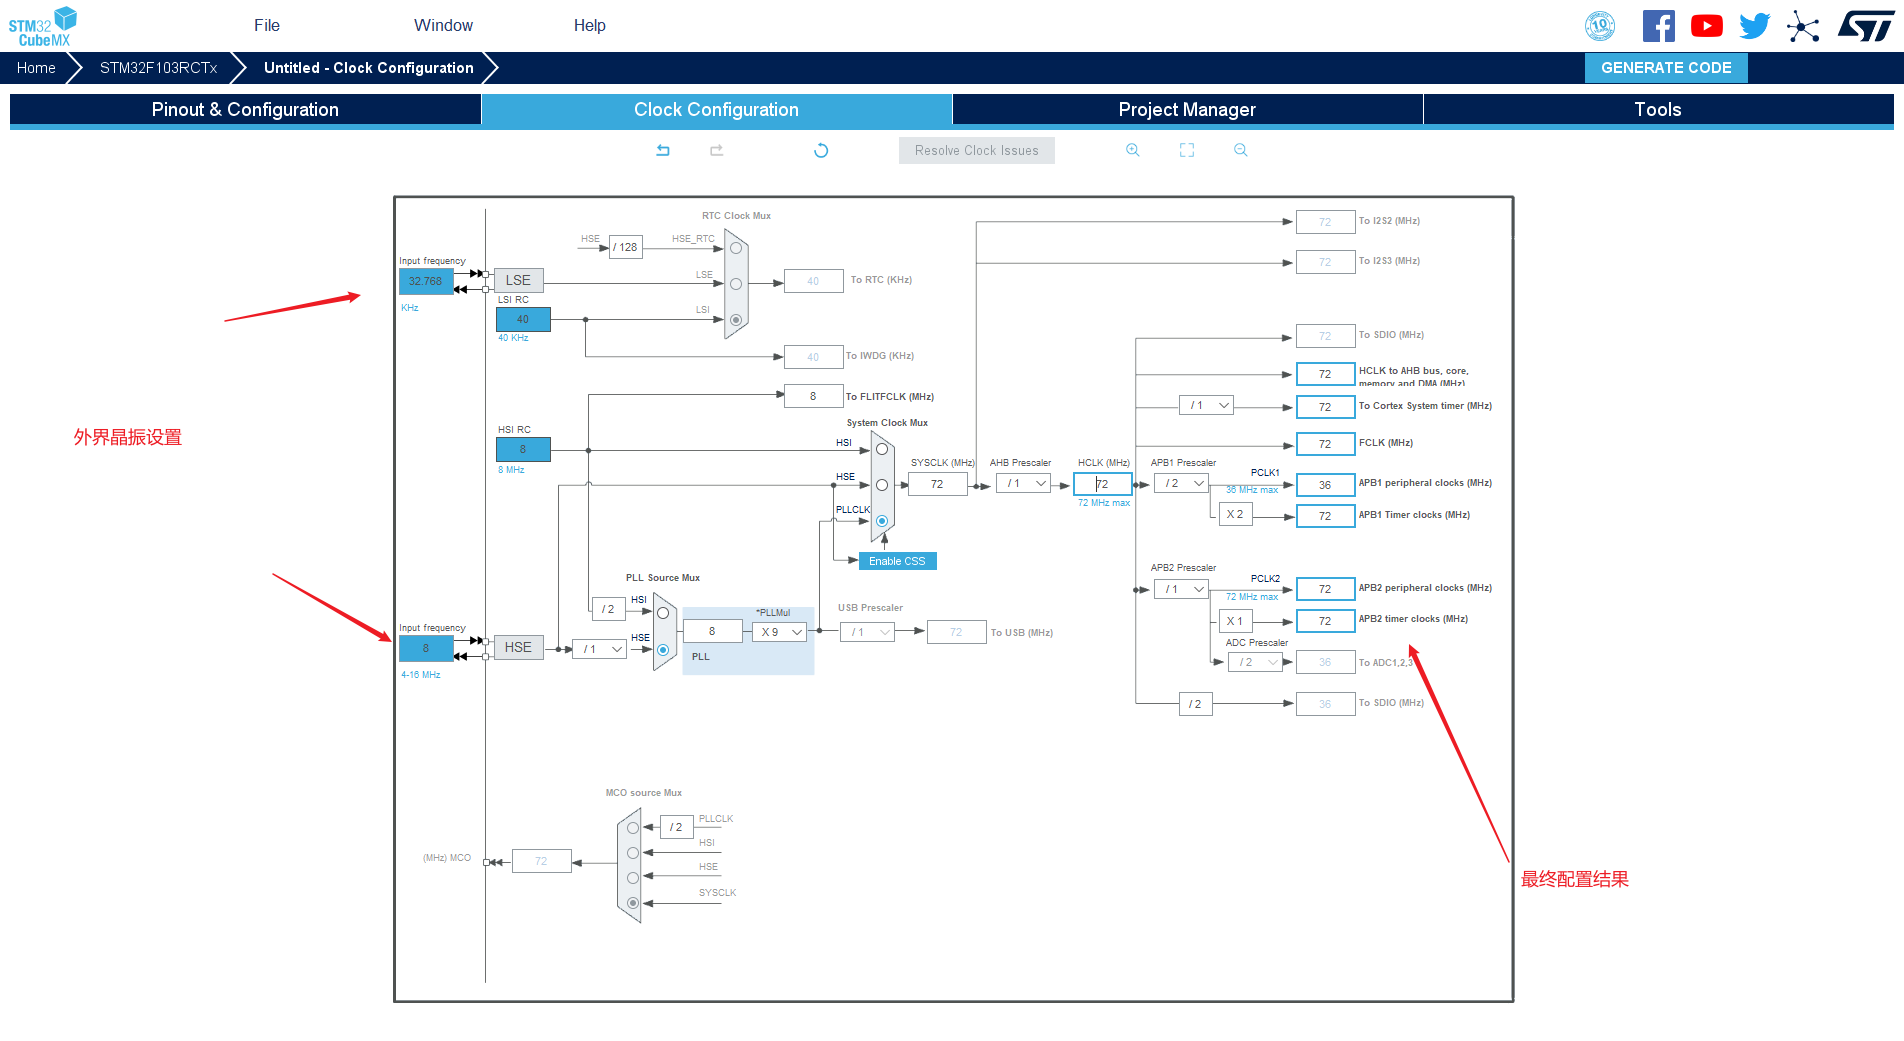Viewport: 1904px width, 1041px height.
Task: Open the USB Prescaler dropdown
Action: coord(867,632)
